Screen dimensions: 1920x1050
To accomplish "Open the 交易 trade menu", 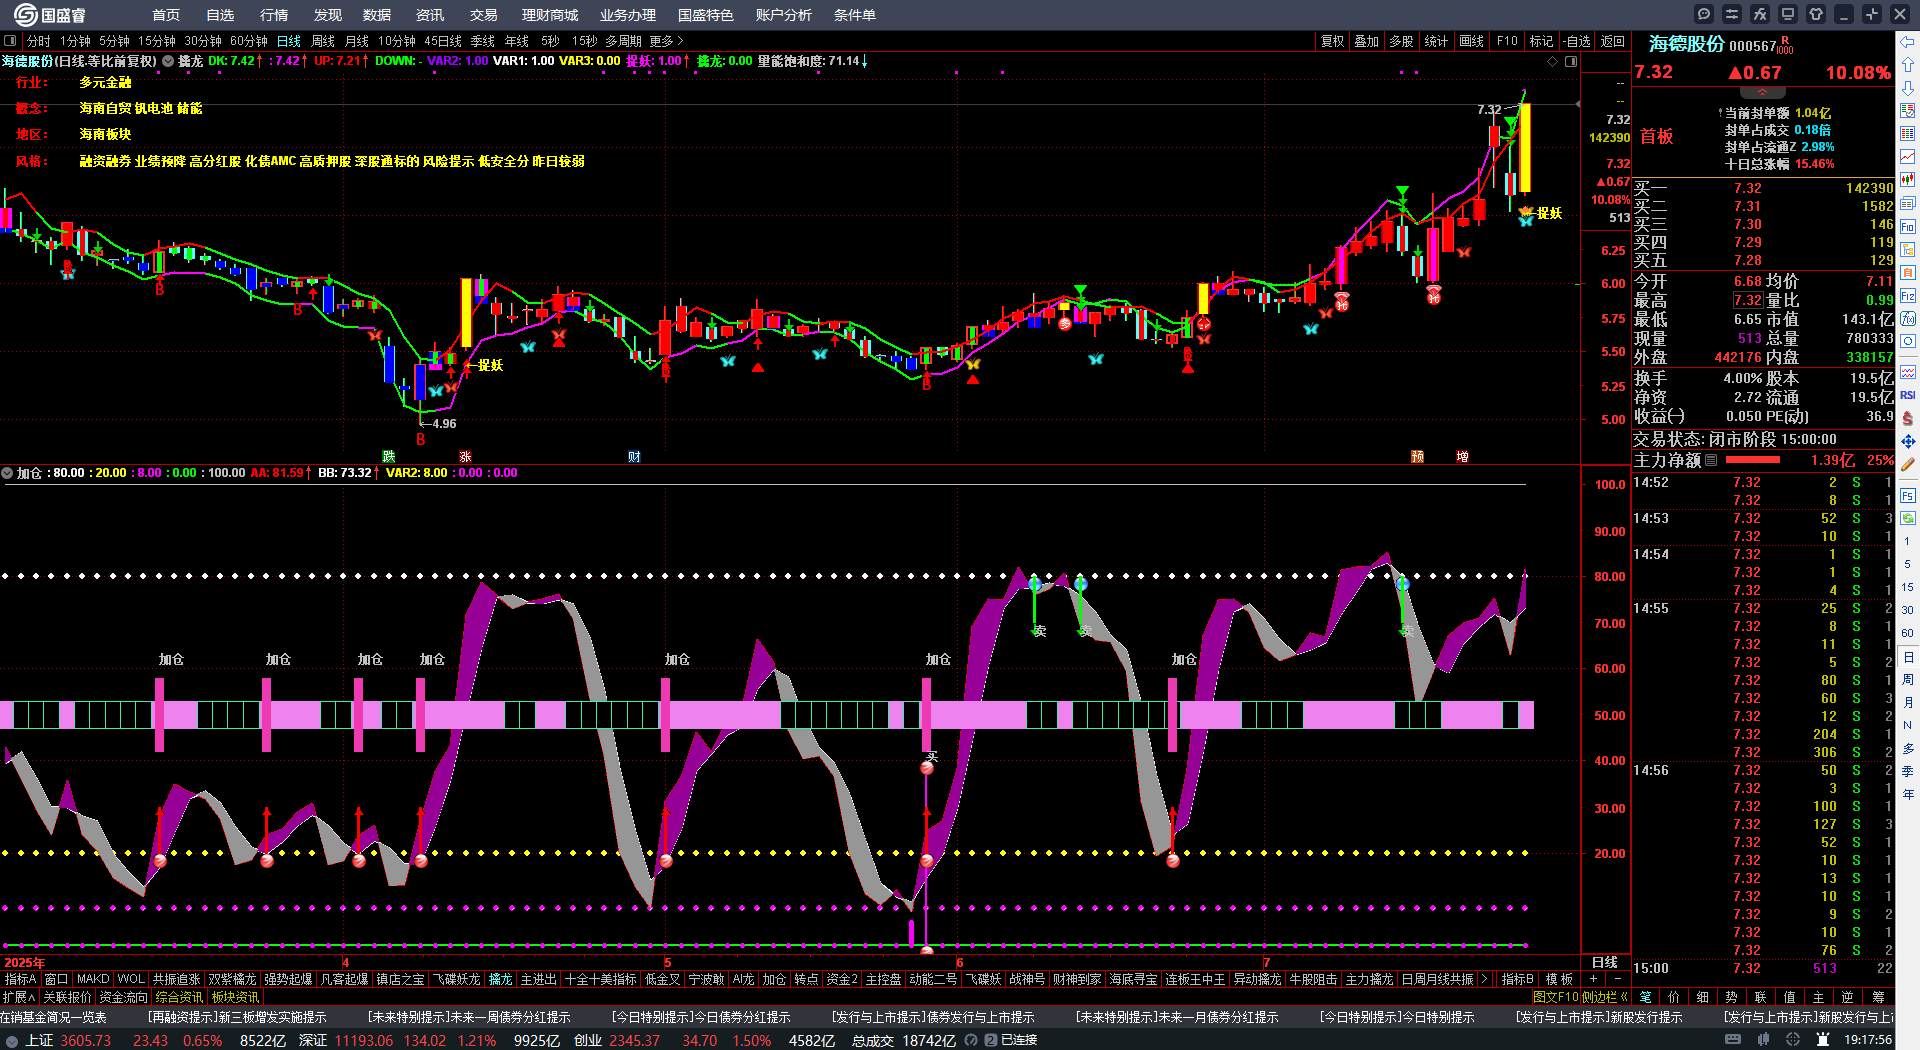I will pos(484,15).
